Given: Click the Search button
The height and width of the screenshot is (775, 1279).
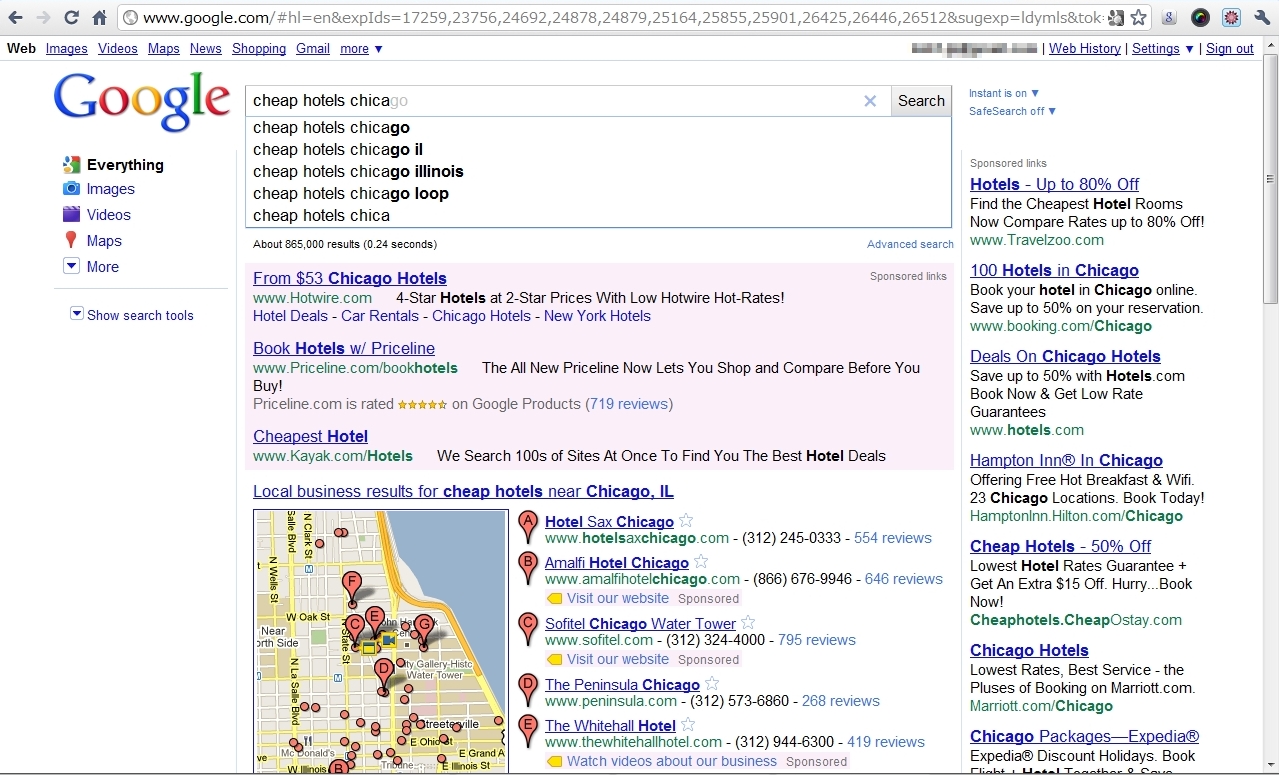Looking at the screenshot, I should [x=921, y=101].
